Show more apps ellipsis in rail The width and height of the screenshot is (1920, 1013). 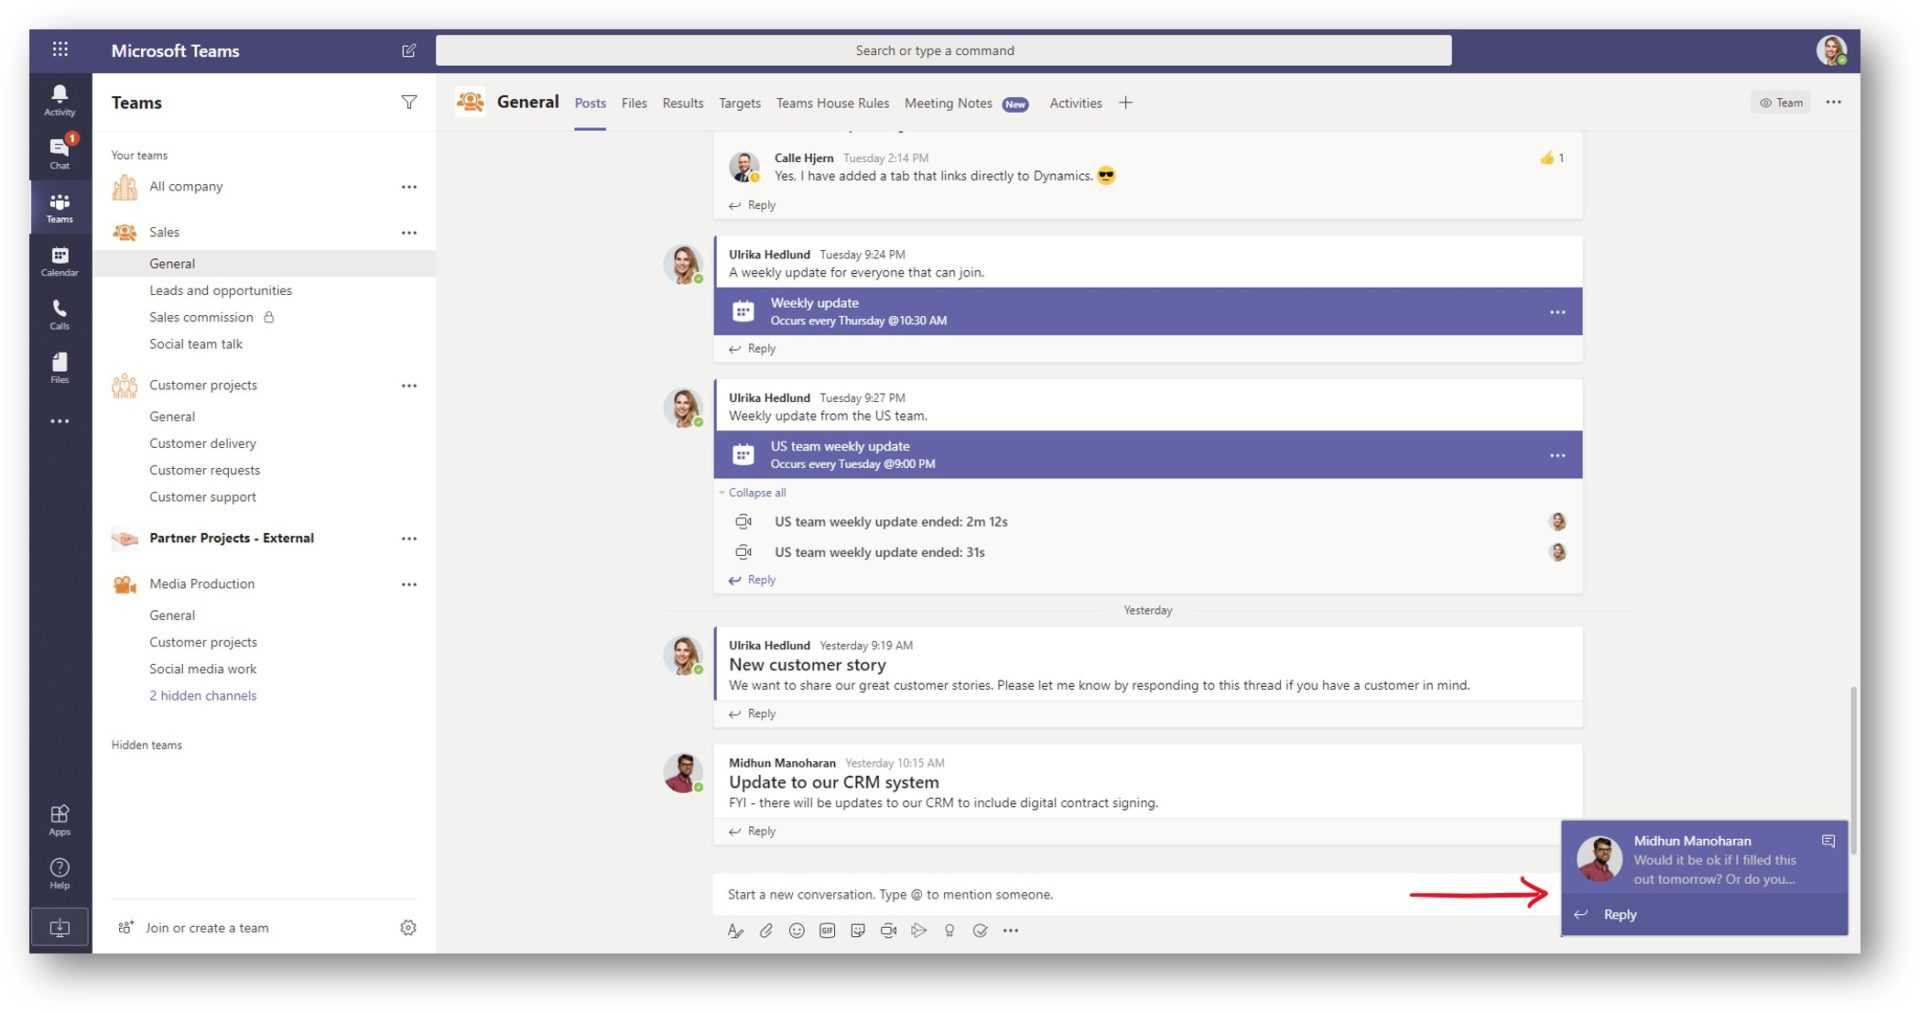tap(60, 421)
